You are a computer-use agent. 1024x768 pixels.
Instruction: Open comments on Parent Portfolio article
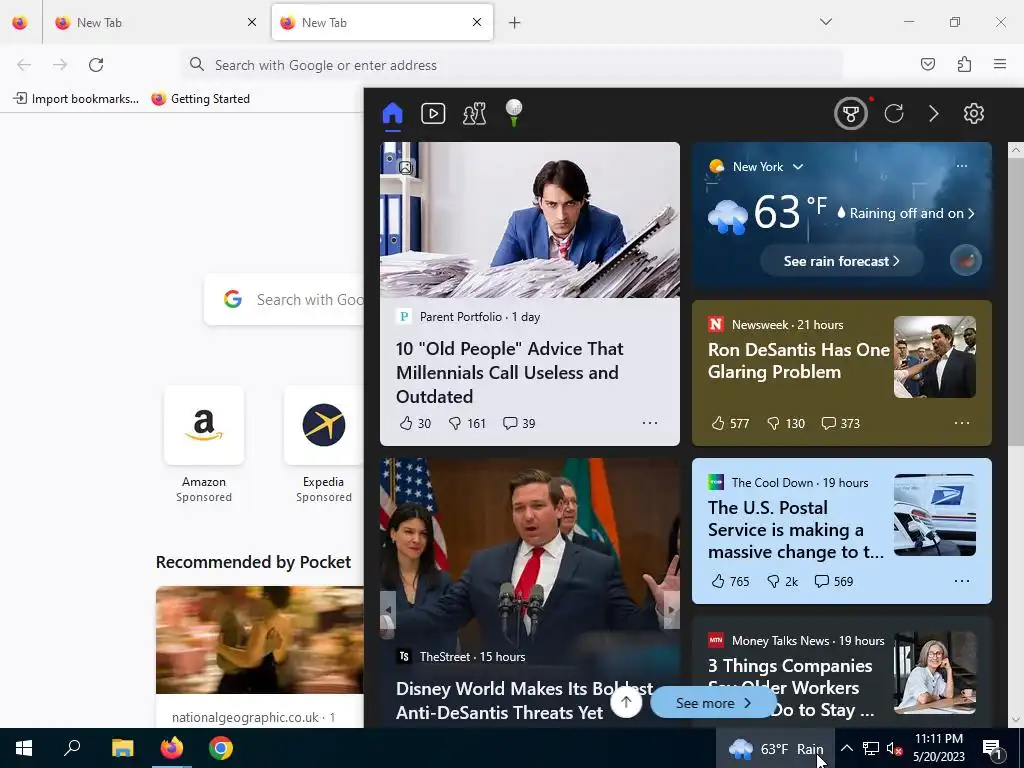pos(519,423)
